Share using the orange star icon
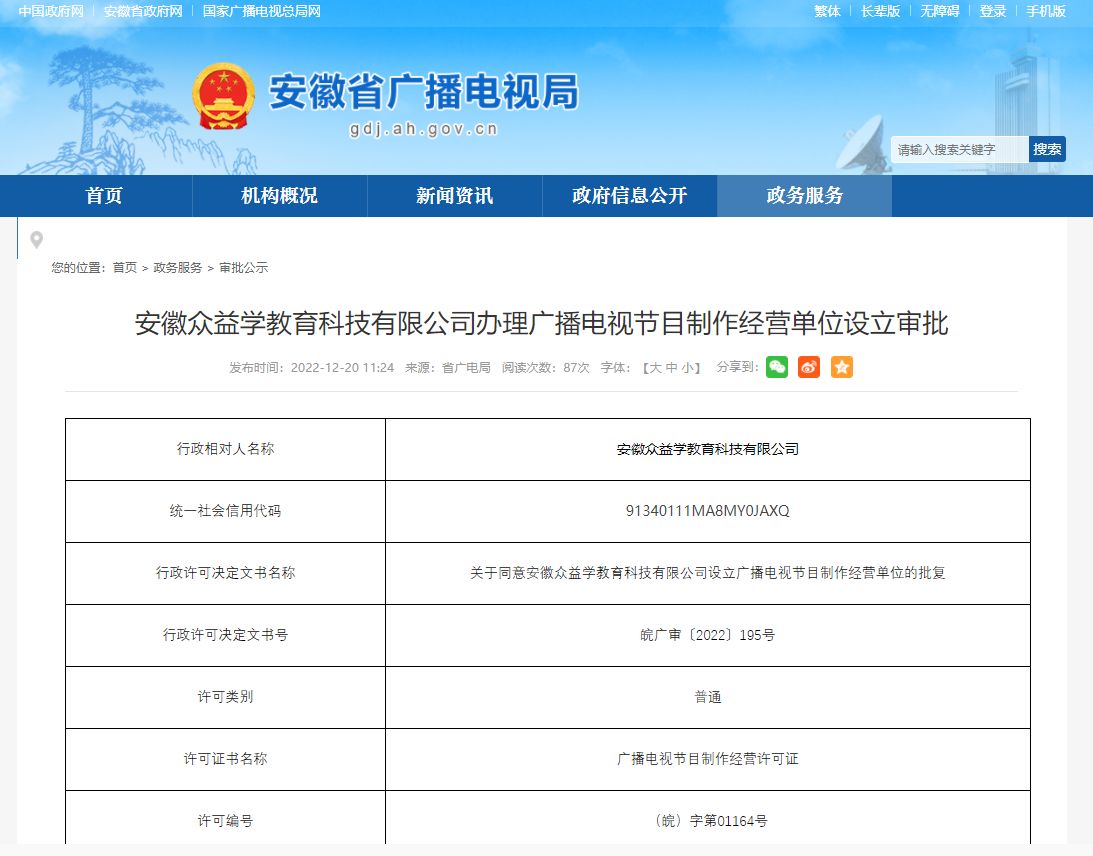This screenshot has height=856, width=1093. 842,367
